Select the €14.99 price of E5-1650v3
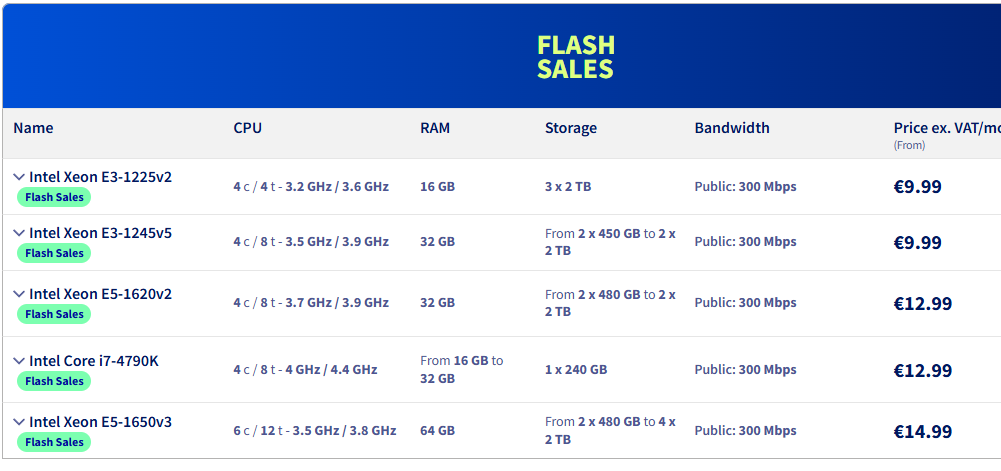This screenshot has height=471, width=1001. coord(923,431)
